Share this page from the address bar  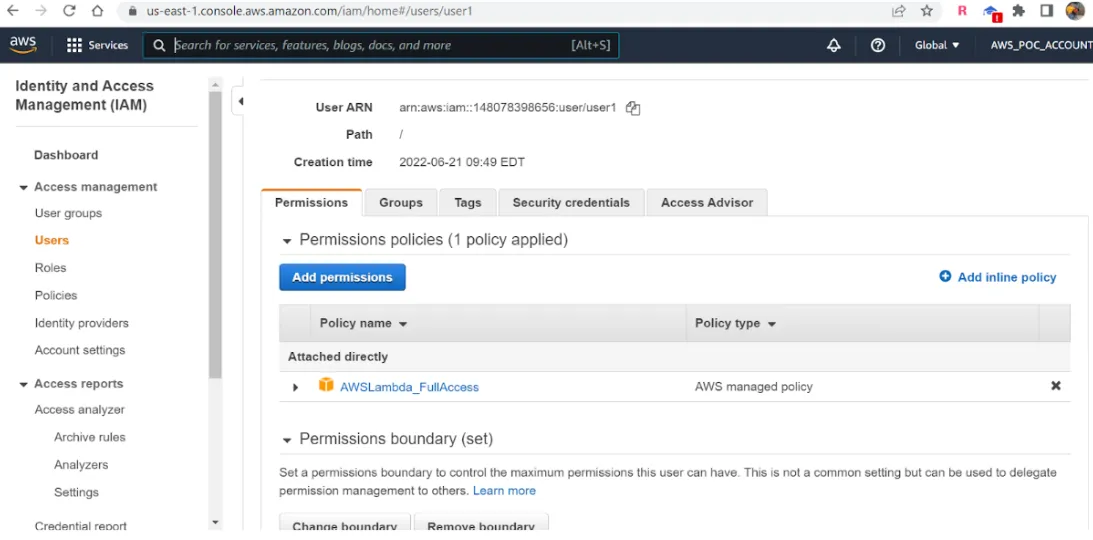(x=899, y=10)
